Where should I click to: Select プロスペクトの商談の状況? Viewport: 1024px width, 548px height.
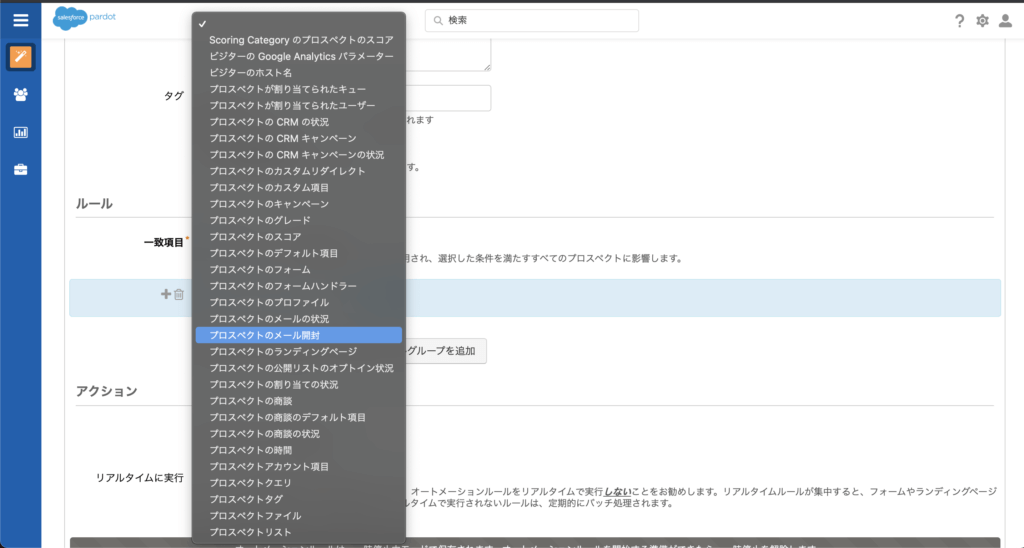[x=298, y=434]
